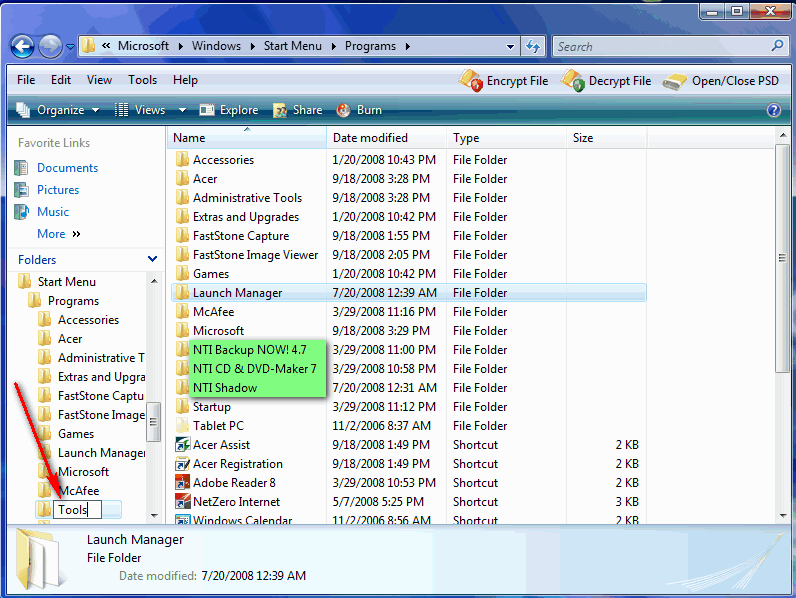Click the folder tree scrollbar thumb

tap(154, 422)
